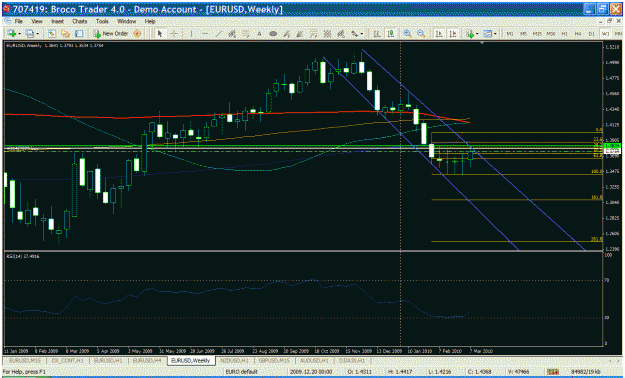Select the Horizontal Line tool
625x378 pixels.
[205, 34]
